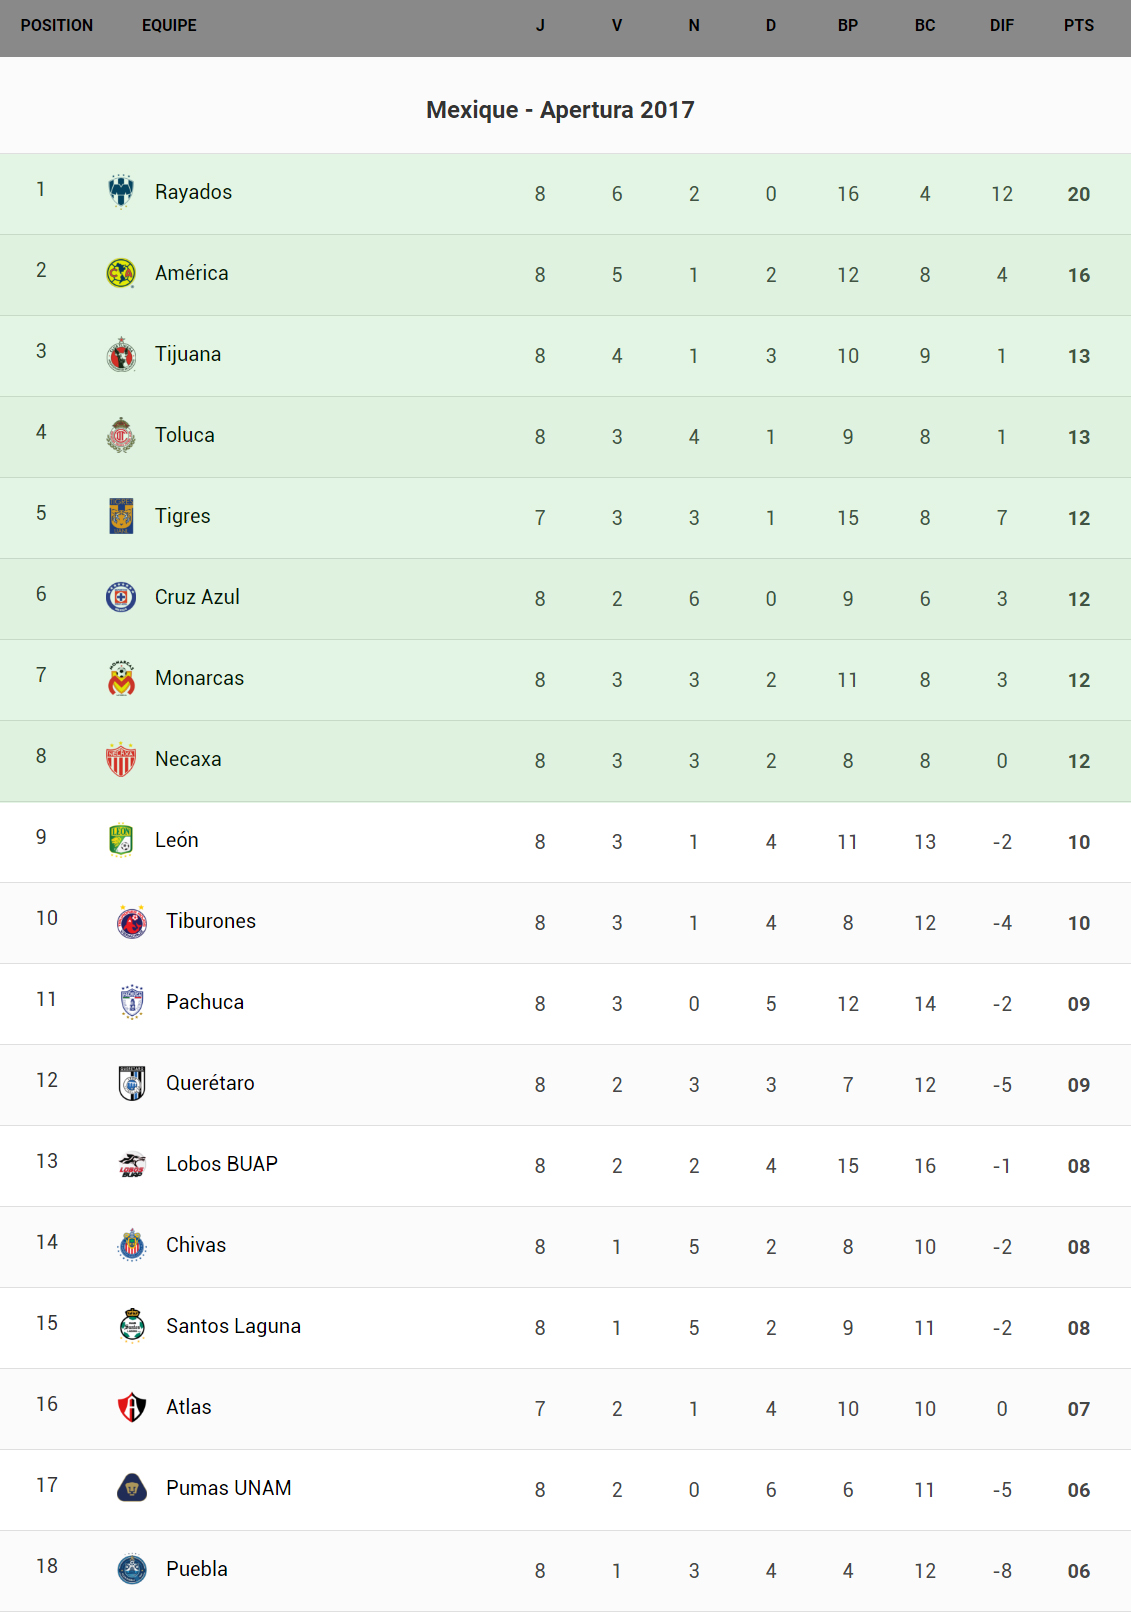Click the Toluca team name
This screenshot has height=1617, width=1131.
point(185,435)
